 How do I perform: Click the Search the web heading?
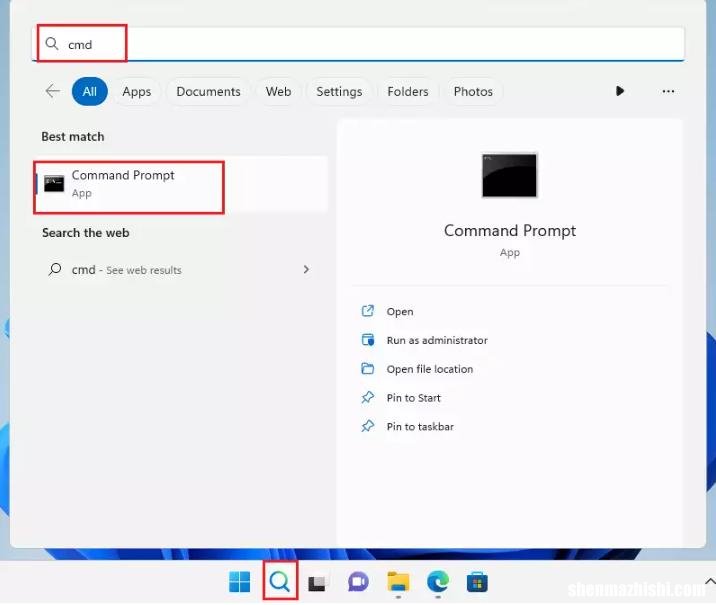click(85, 233)
